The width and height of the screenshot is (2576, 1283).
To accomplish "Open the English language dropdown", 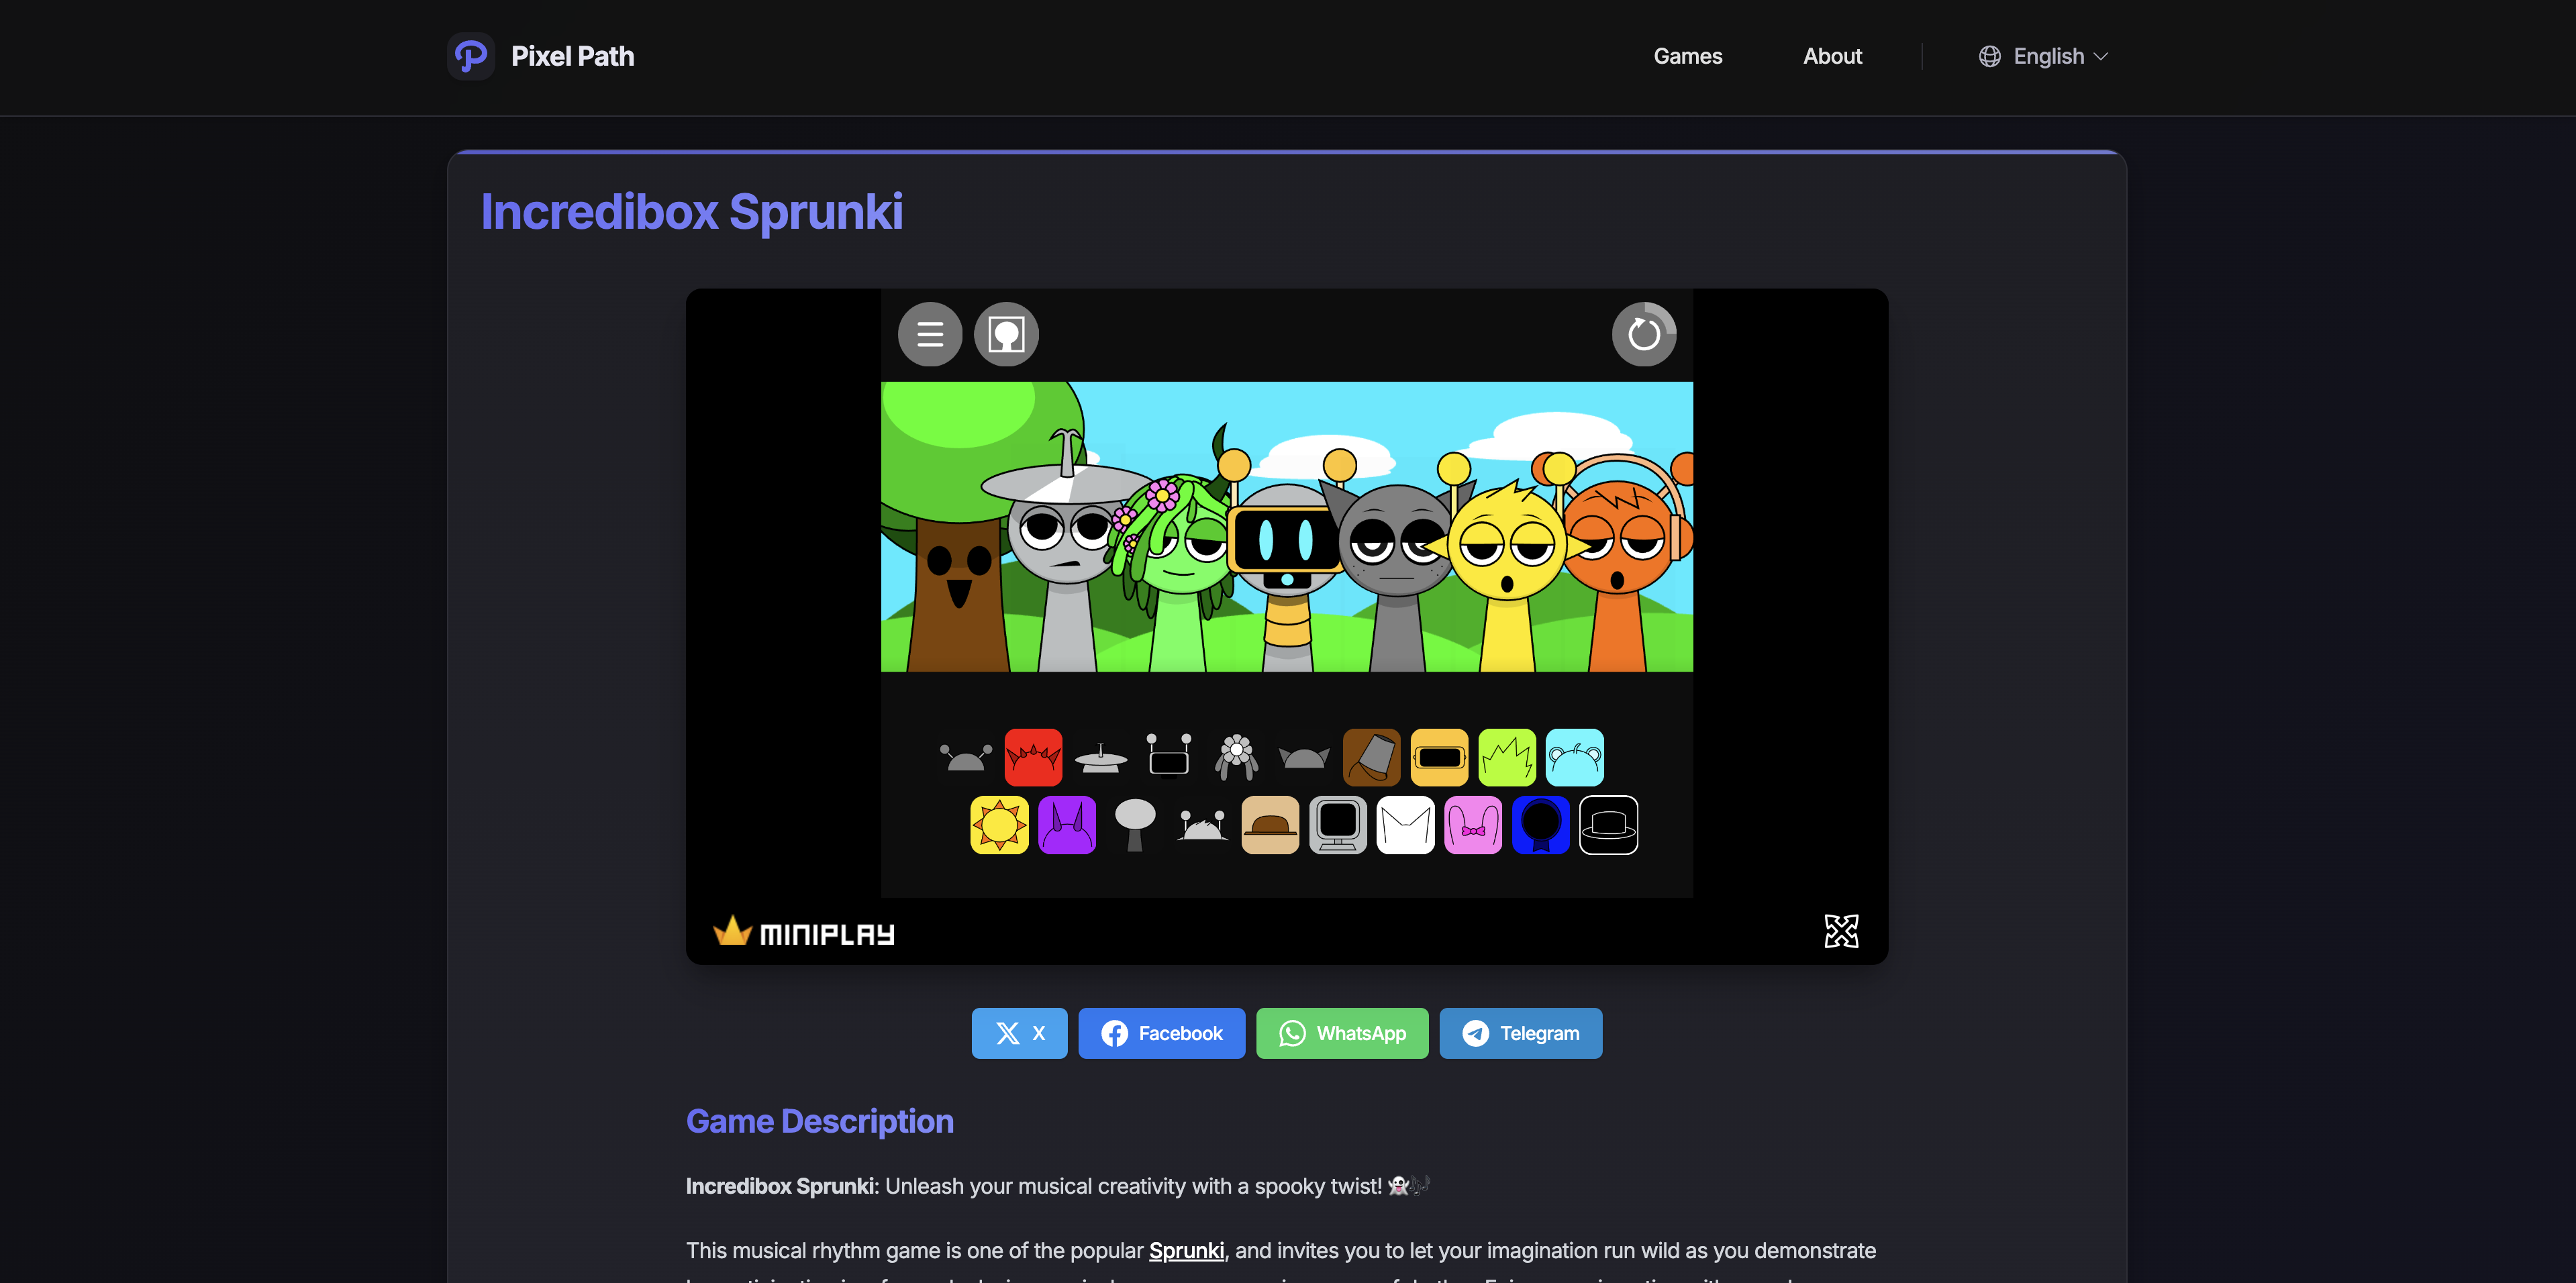I will coord(2043,56).
